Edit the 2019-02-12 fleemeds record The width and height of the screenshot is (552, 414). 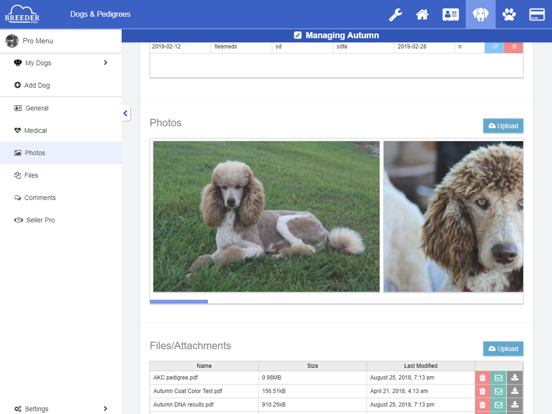coord(494,47)
